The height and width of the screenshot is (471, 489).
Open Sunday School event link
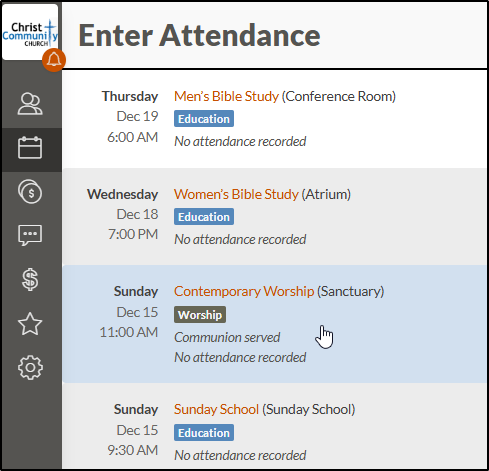tap(216, 409)
